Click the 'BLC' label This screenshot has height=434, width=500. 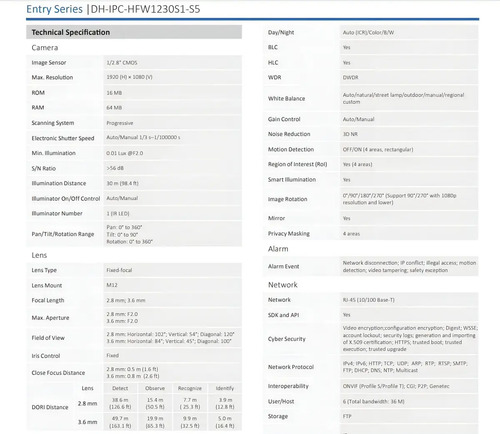point(273,47)
